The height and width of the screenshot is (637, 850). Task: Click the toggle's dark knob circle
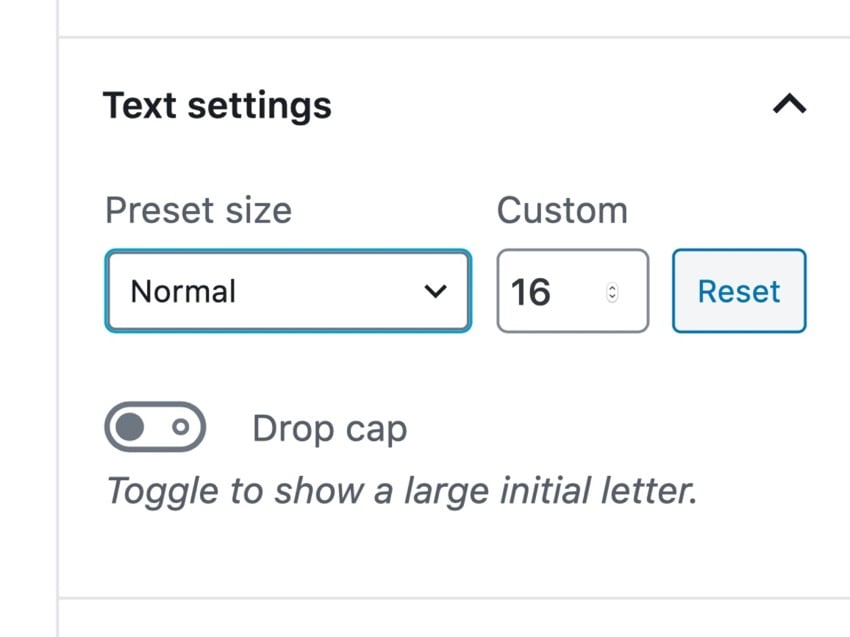point(130,428)
